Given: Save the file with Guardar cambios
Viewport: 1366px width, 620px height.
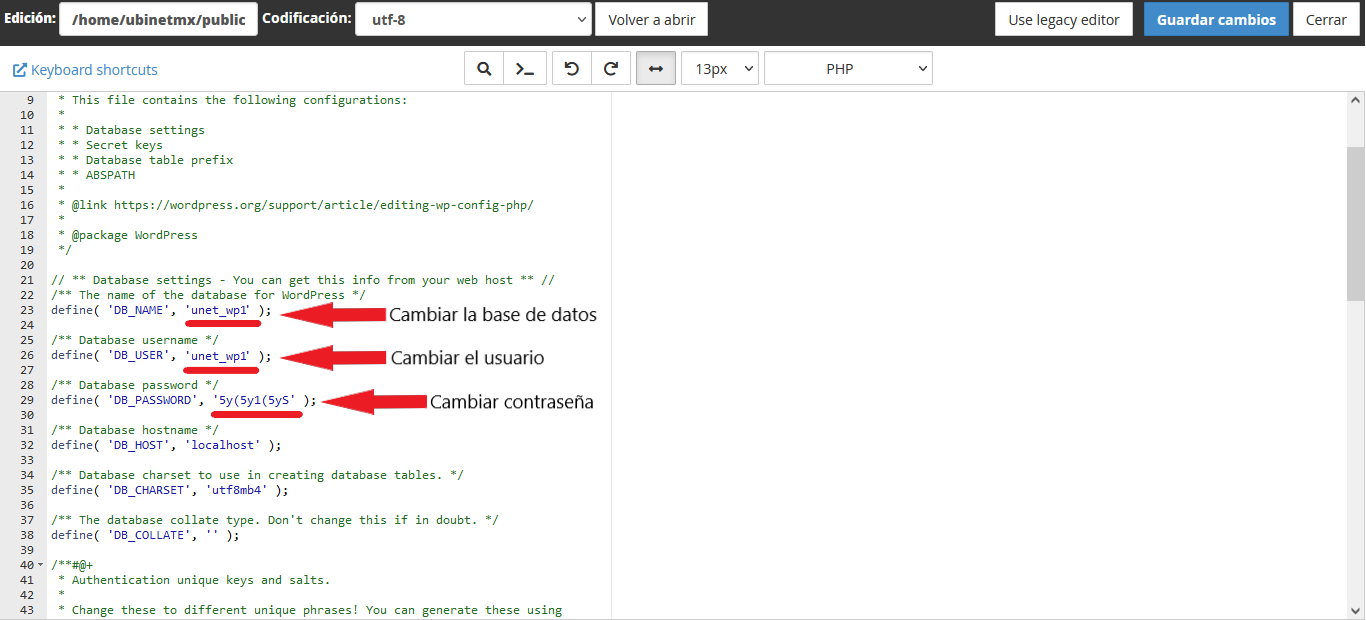Looking at the screenshot, I should point(1216,19).
